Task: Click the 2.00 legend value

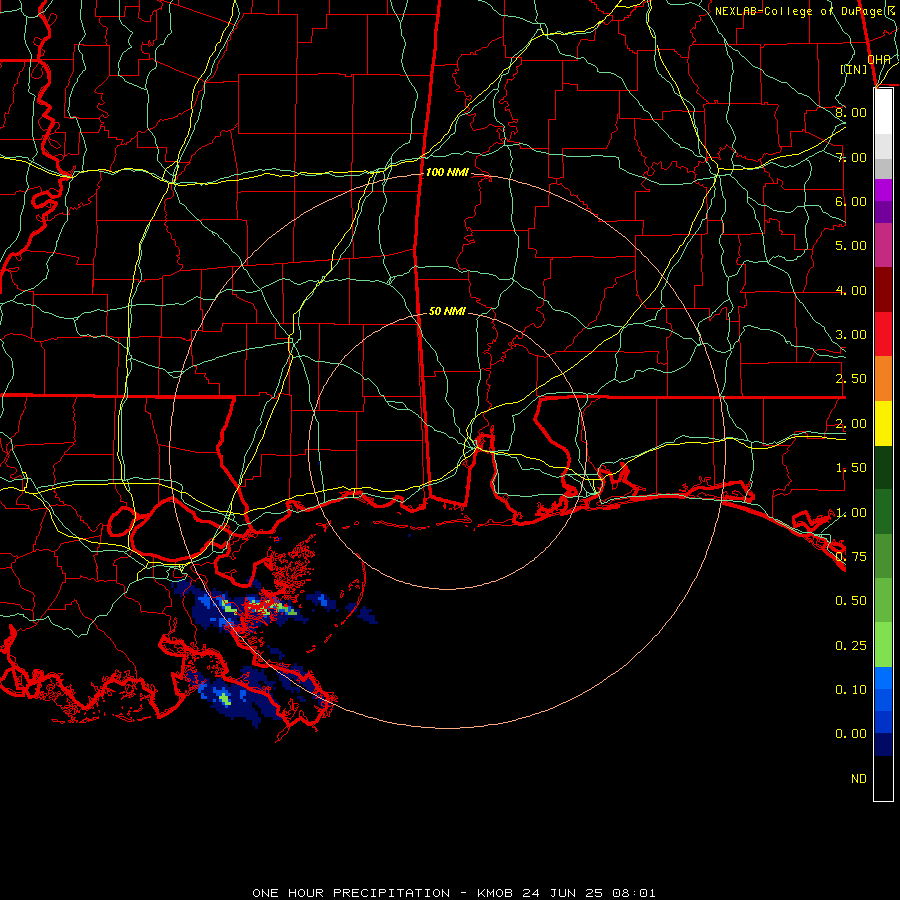Action: [851, 424]
